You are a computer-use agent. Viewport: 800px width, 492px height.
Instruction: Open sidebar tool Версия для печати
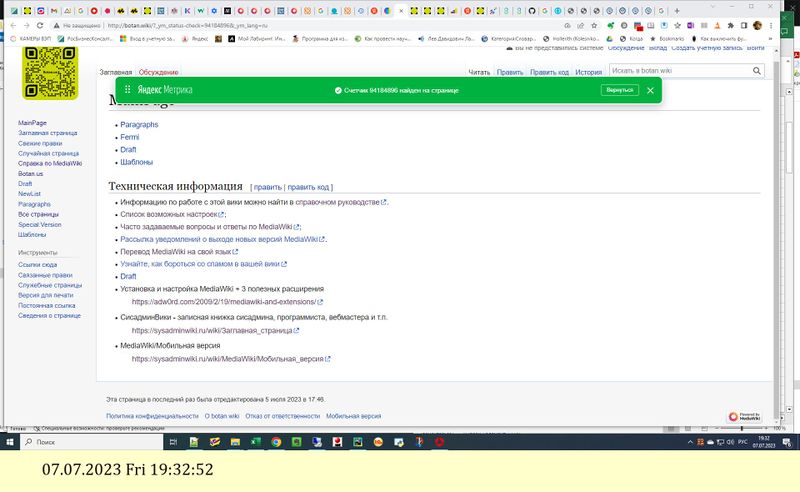45,296
